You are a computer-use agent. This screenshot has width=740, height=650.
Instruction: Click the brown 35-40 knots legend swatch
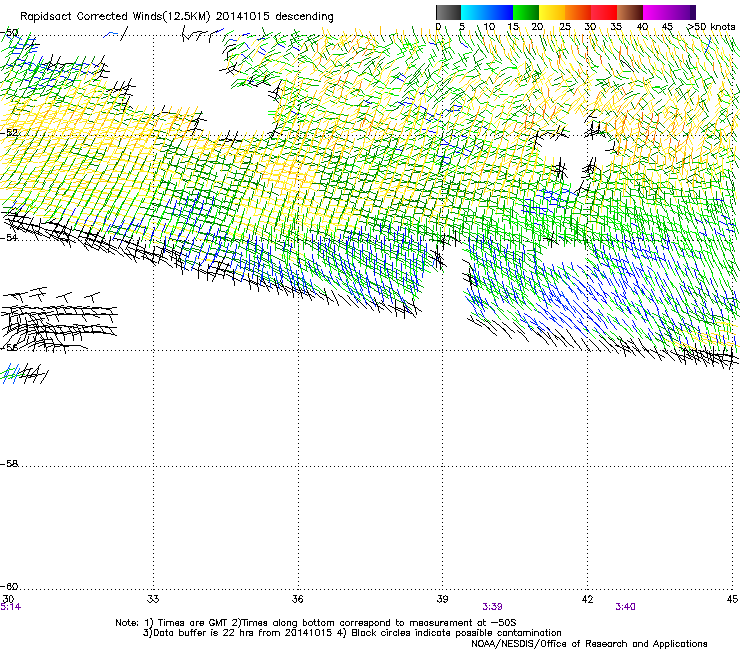click(630, 12)
